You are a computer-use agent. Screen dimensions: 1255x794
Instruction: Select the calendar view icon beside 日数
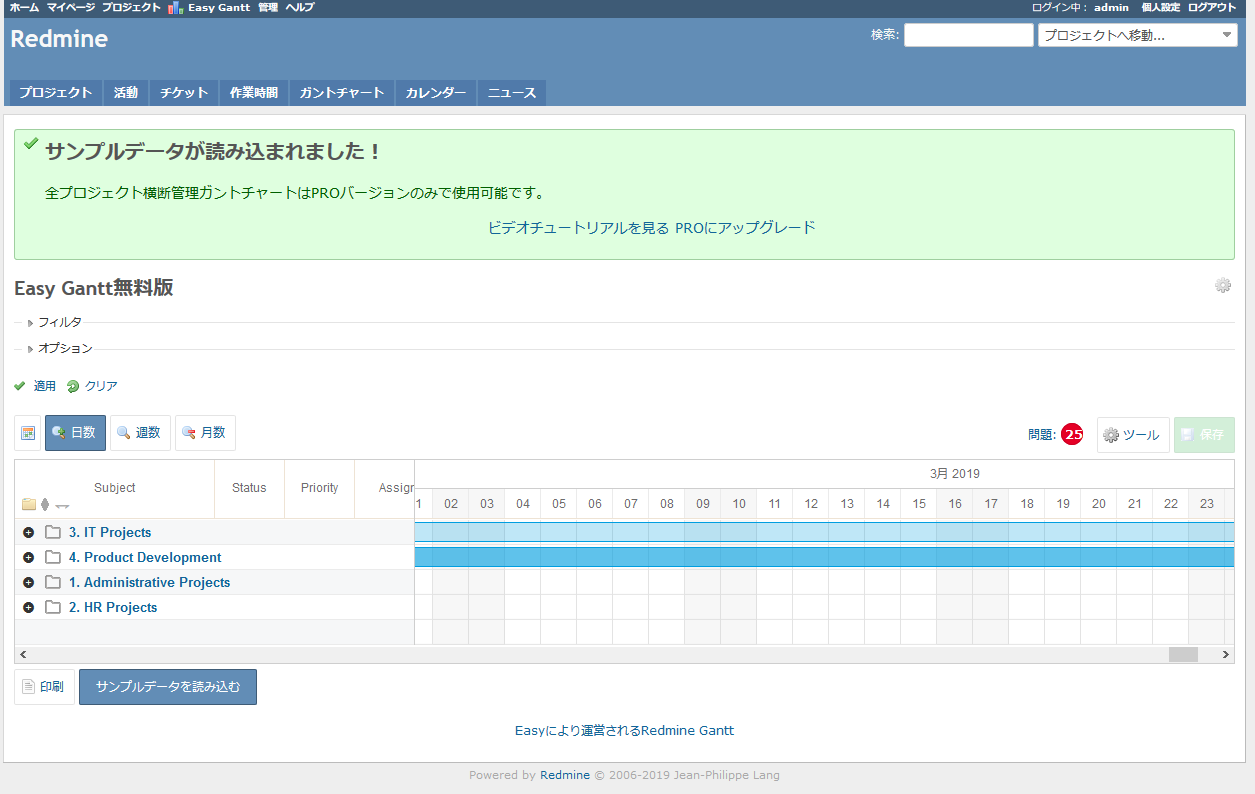click(27, 432)
